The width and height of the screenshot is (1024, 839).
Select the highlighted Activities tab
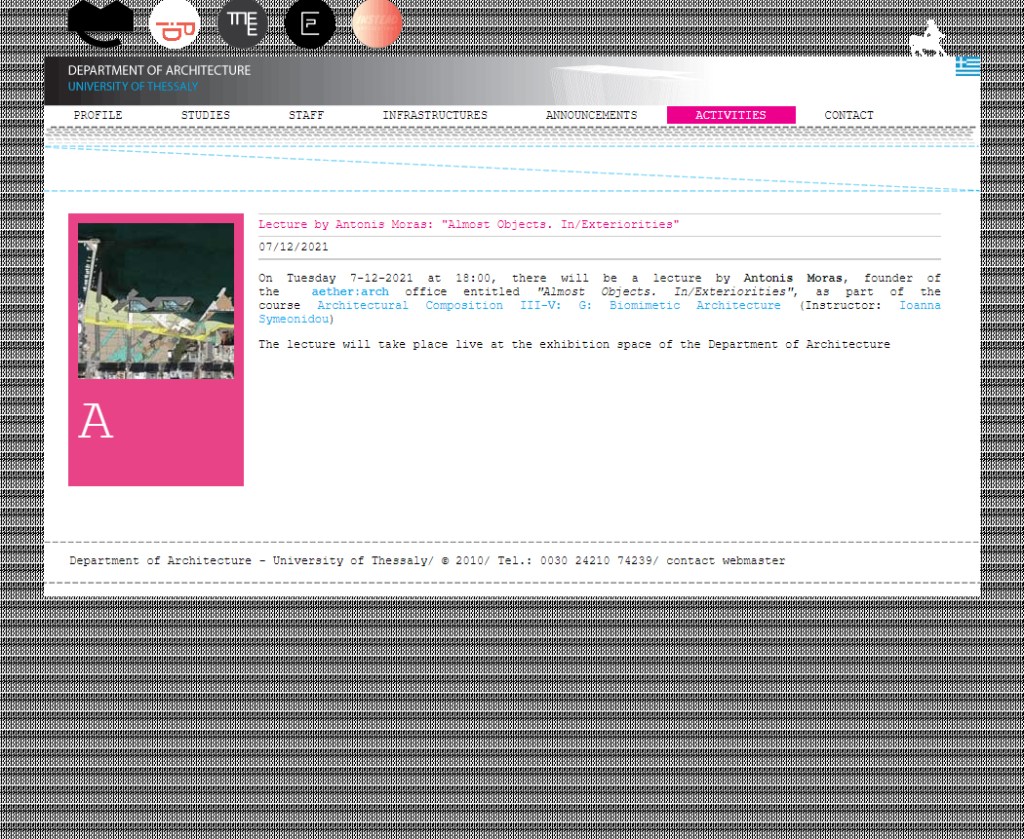point(730,116)
